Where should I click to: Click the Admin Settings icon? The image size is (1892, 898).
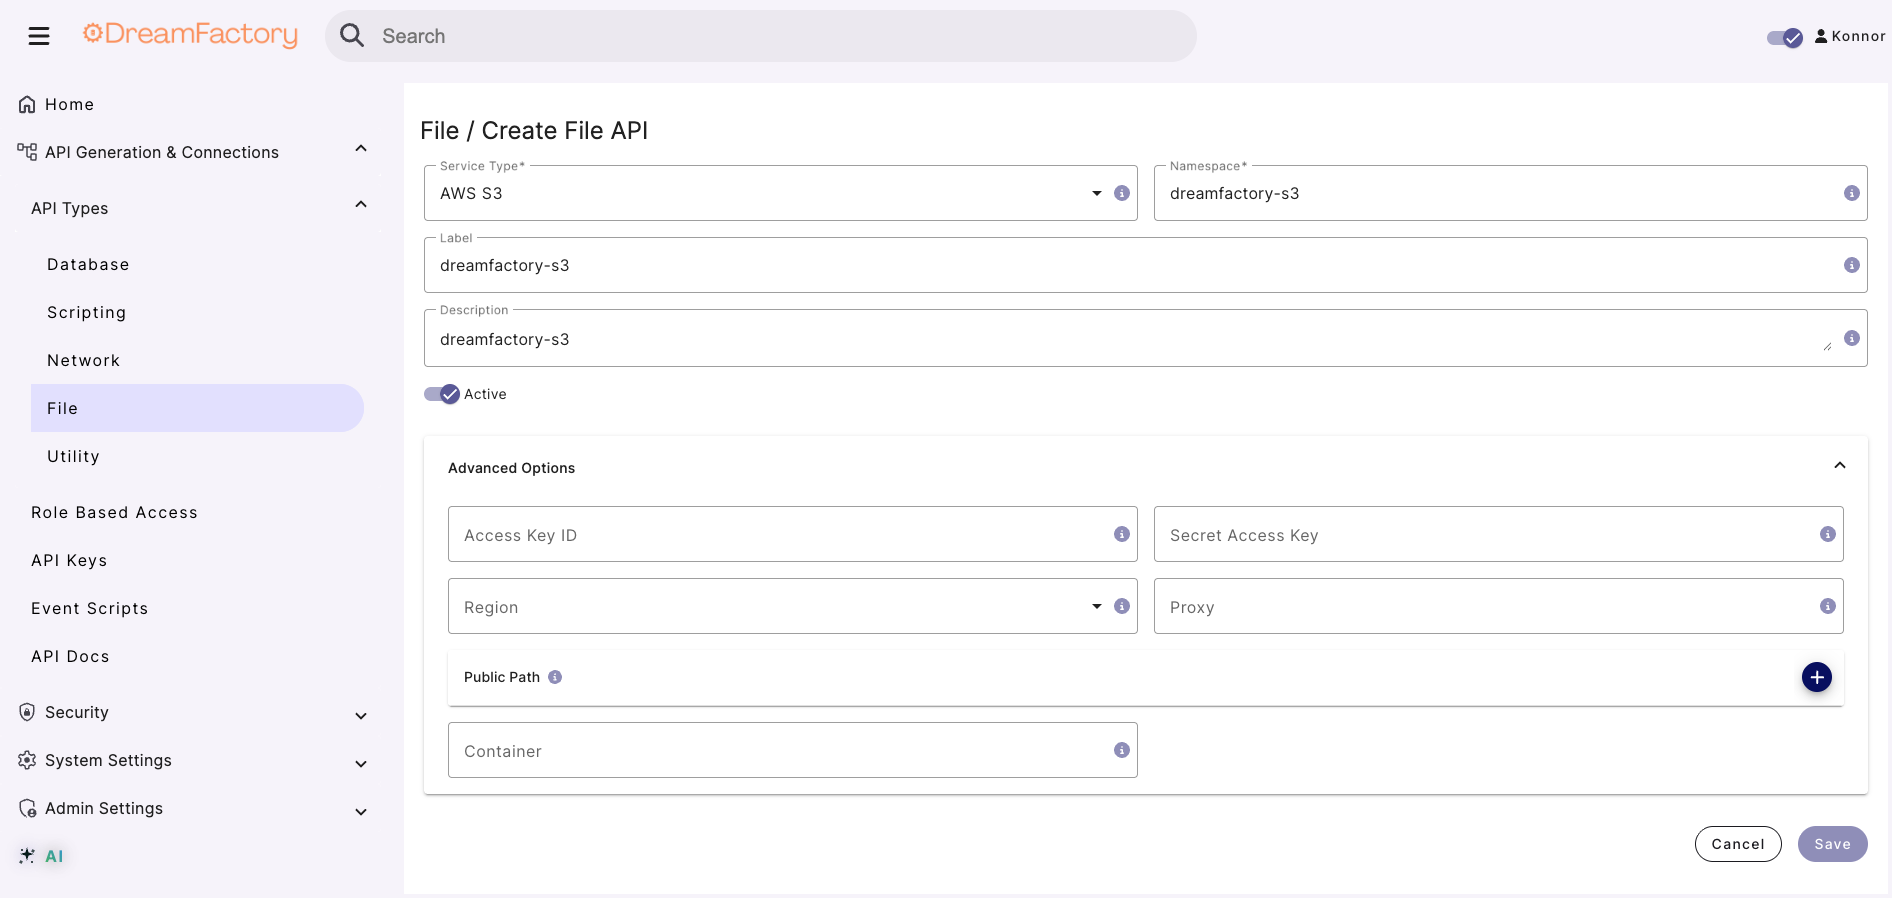pyautogui.click(x=27, y=808)
